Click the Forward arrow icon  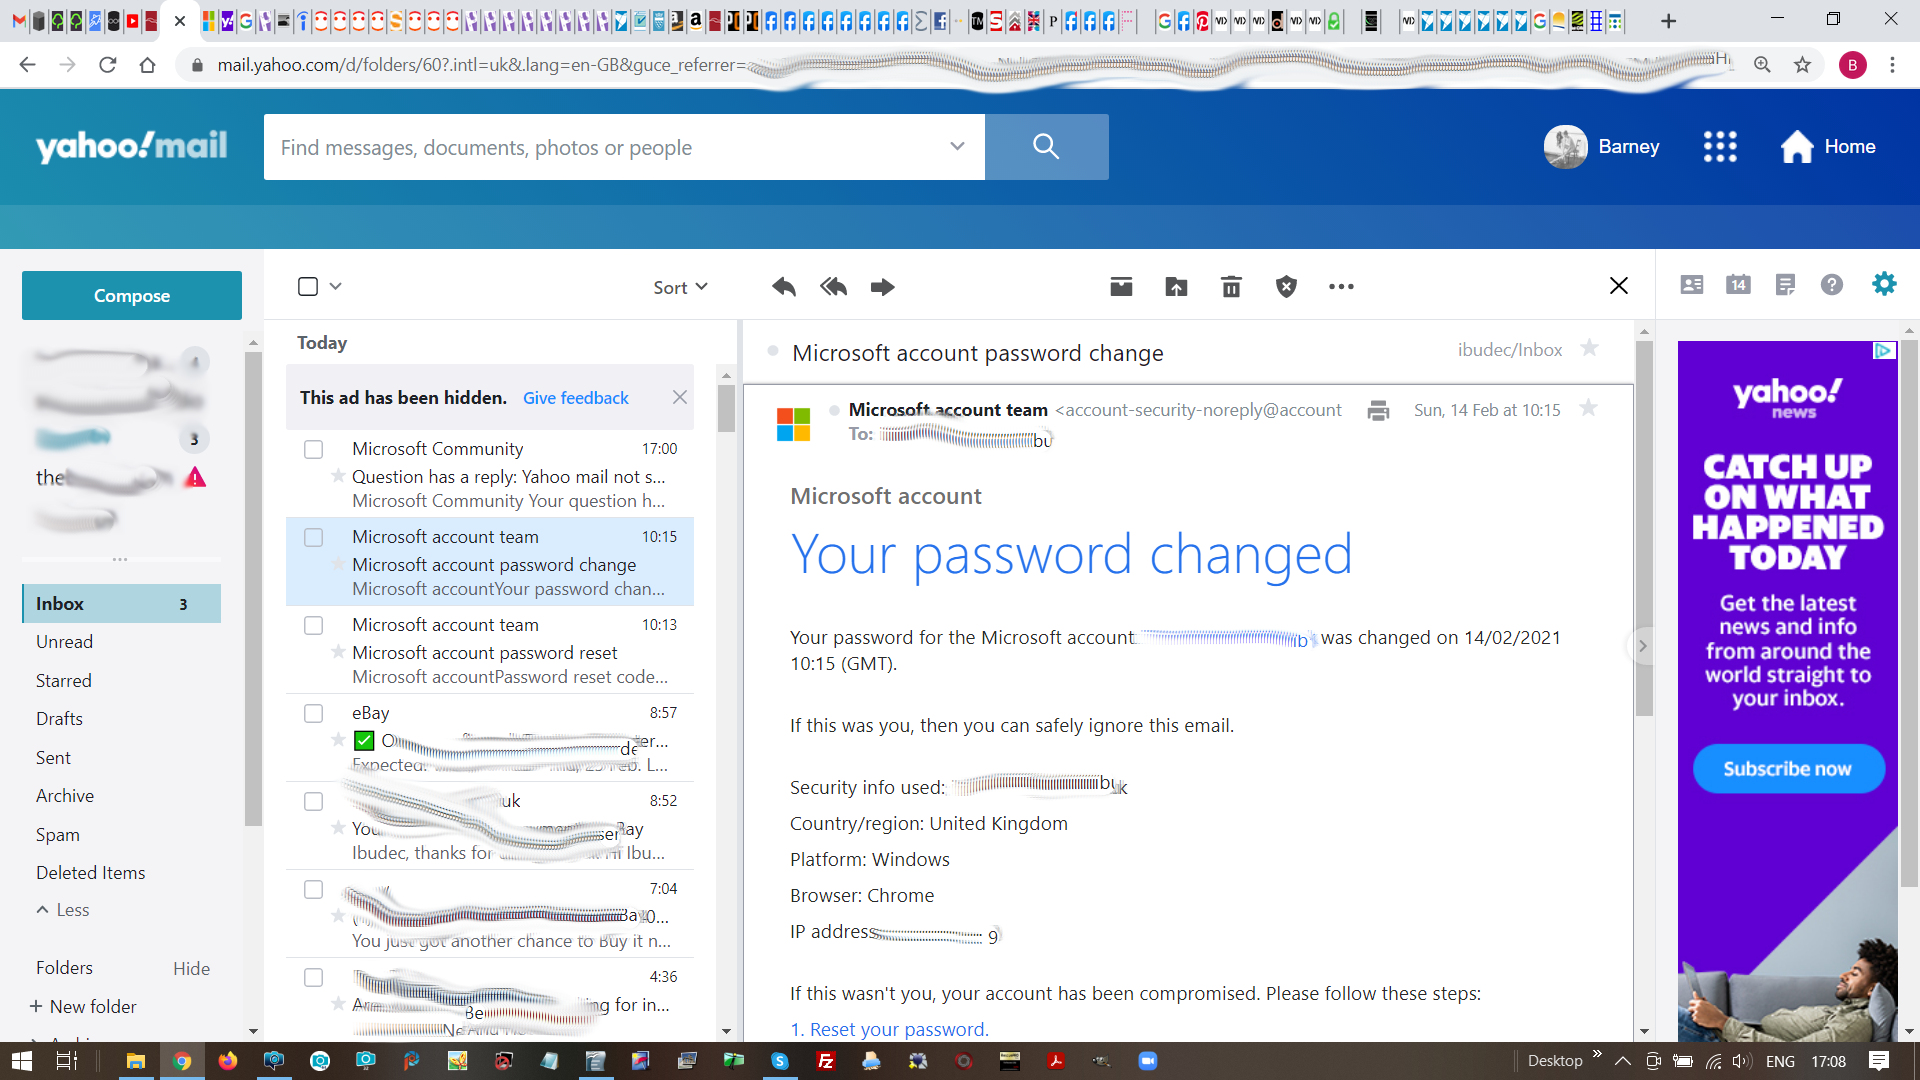(882, 287)
